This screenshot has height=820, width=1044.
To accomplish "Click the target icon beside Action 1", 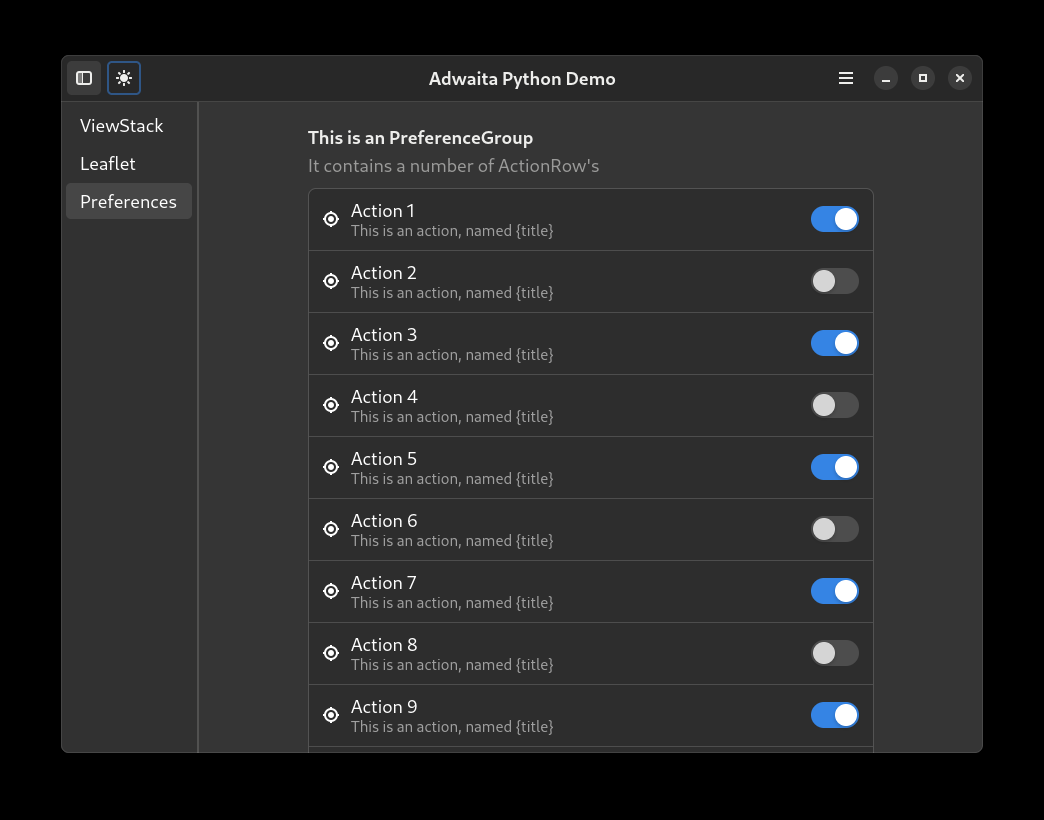I will click(331, 219).
